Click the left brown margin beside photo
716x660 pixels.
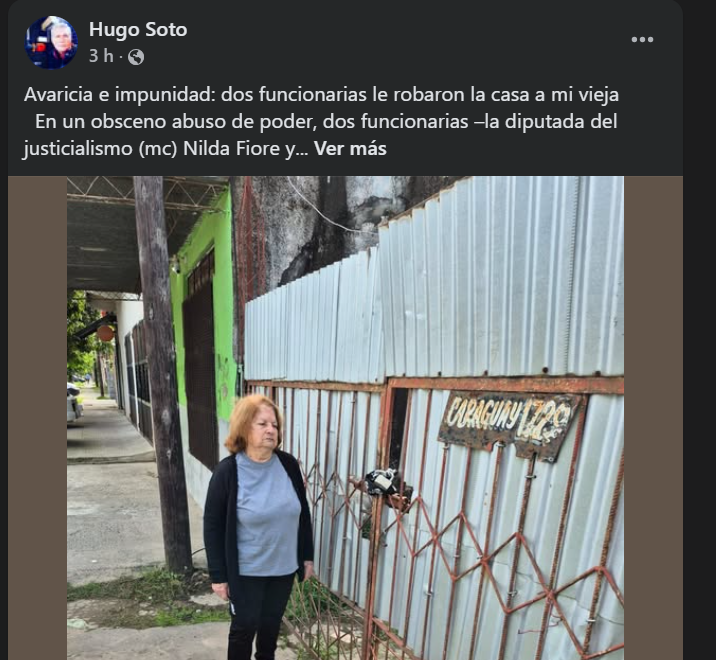click(37, 418)
